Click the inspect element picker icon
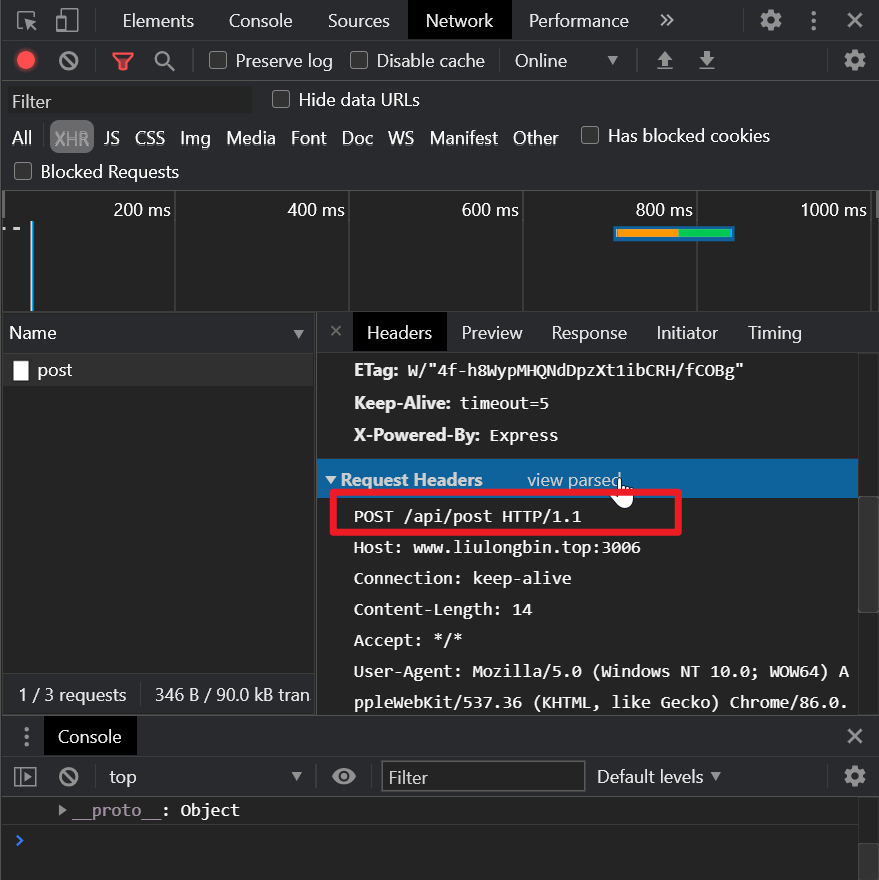Viewport: 879px width, 880px height. [27, 21]
